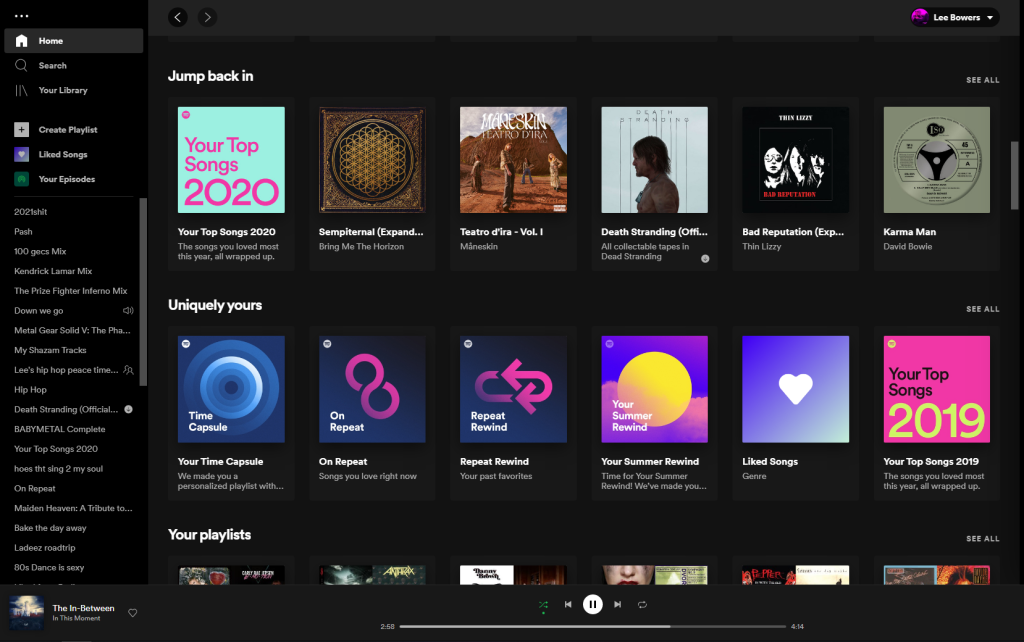1024x642 pixels.
Task: Click See All for Uniquely yours
Action: 982,309
